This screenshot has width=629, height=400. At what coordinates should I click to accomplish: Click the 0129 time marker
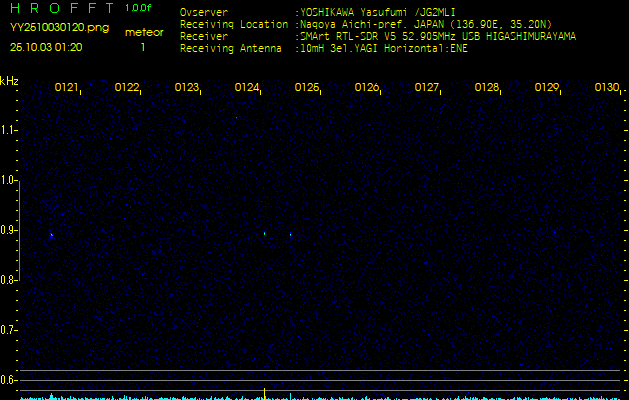[x=547, y=87]
